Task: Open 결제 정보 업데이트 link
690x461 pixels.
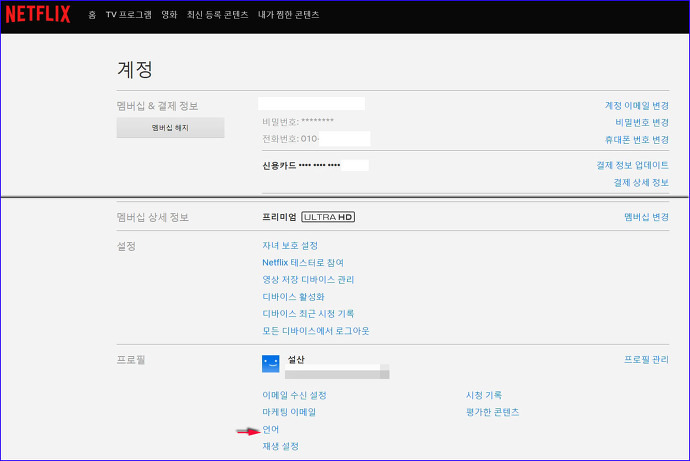Action: pyautogui.click(x=632, y=165)
